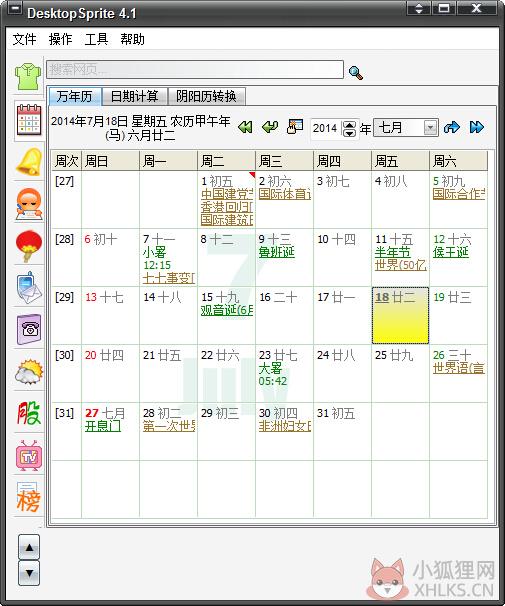Open the 第一次世界 link on July 28
The image size is (505, 606).
[x=168, y=426]
